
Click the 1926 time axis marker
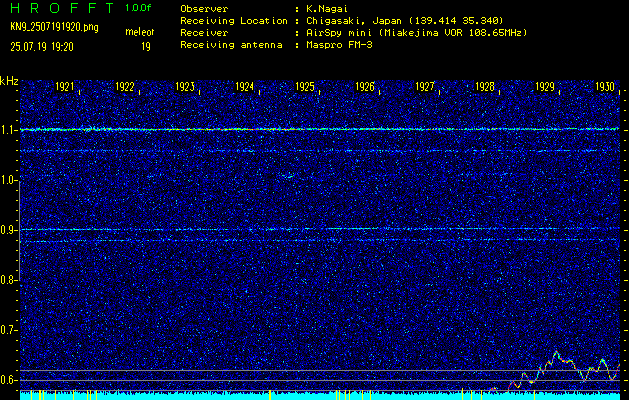pos(365,86)
